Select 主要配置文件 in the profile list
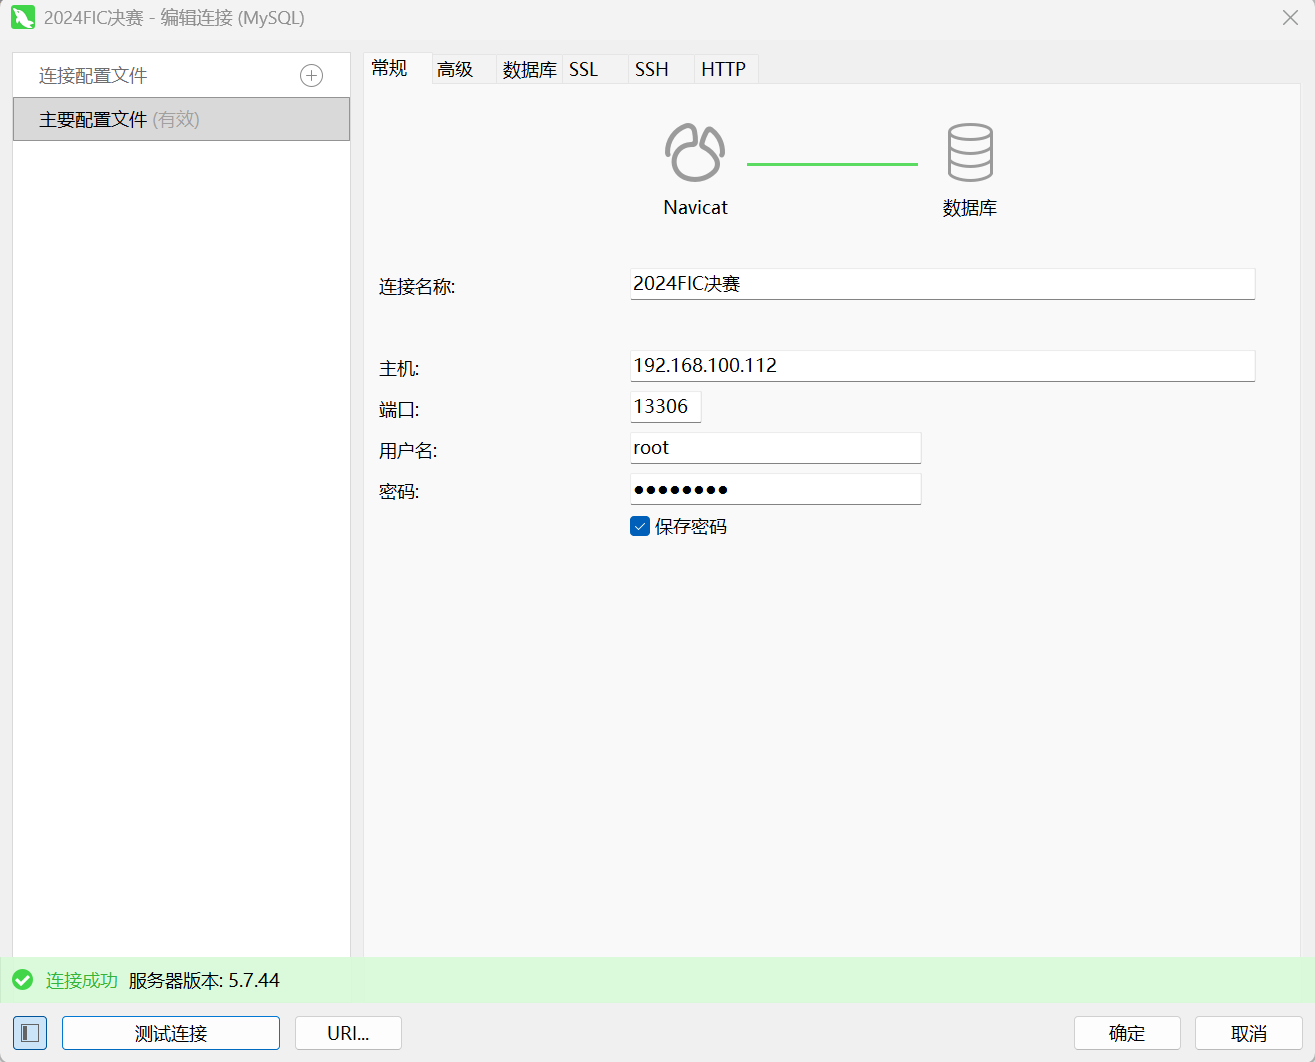The image size is (1315, 1062). (181, 119)
